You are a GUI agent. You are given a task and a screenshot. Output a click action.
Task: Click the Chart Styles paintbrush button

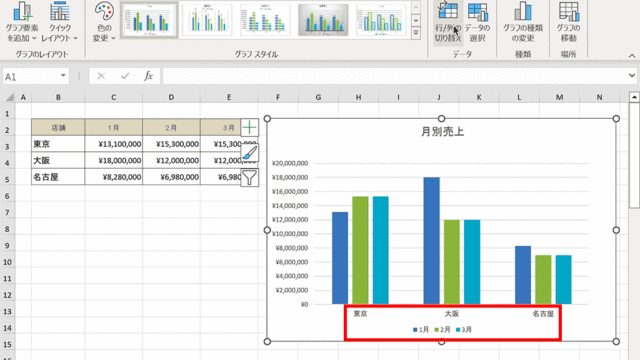click(249, 153)
